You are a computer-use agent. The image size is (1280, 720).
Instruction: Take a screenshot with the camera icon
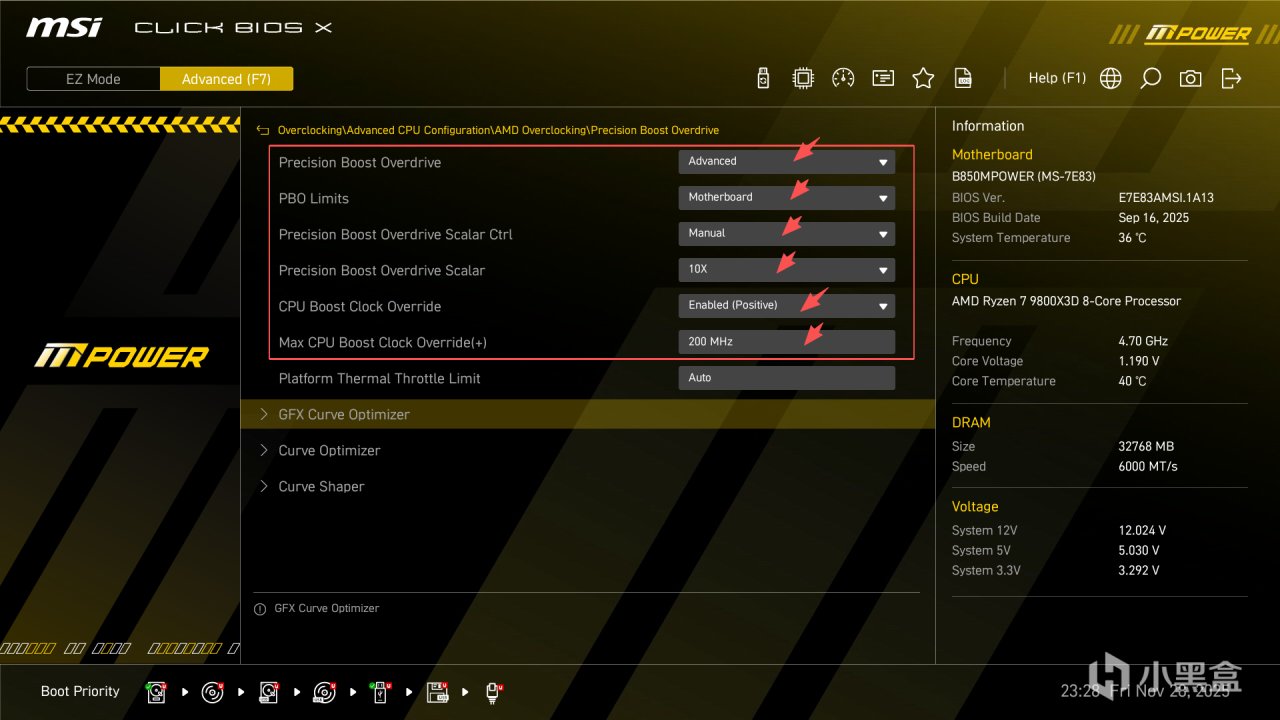[1190, 78]
